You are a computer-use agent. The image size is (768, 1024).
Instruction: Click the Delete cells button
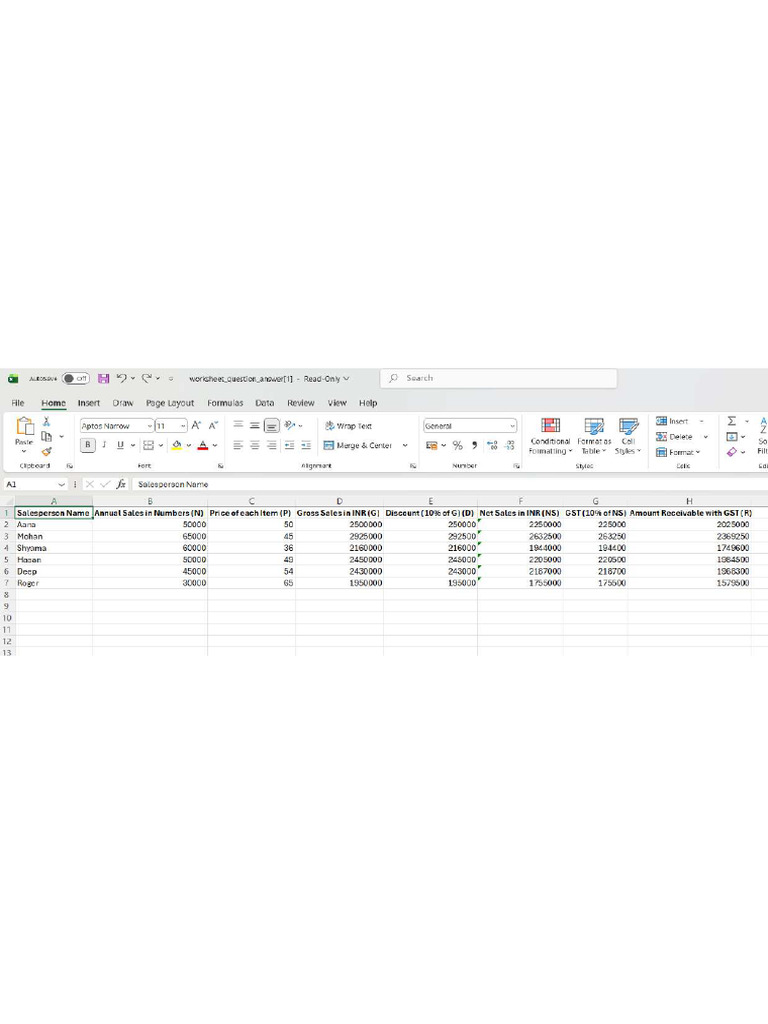(674, 436)
